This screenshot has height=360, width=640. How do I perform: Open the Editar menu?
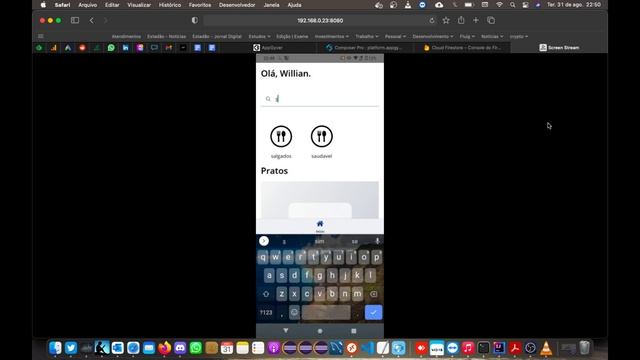pyautogui.click(x=112, y=5)
